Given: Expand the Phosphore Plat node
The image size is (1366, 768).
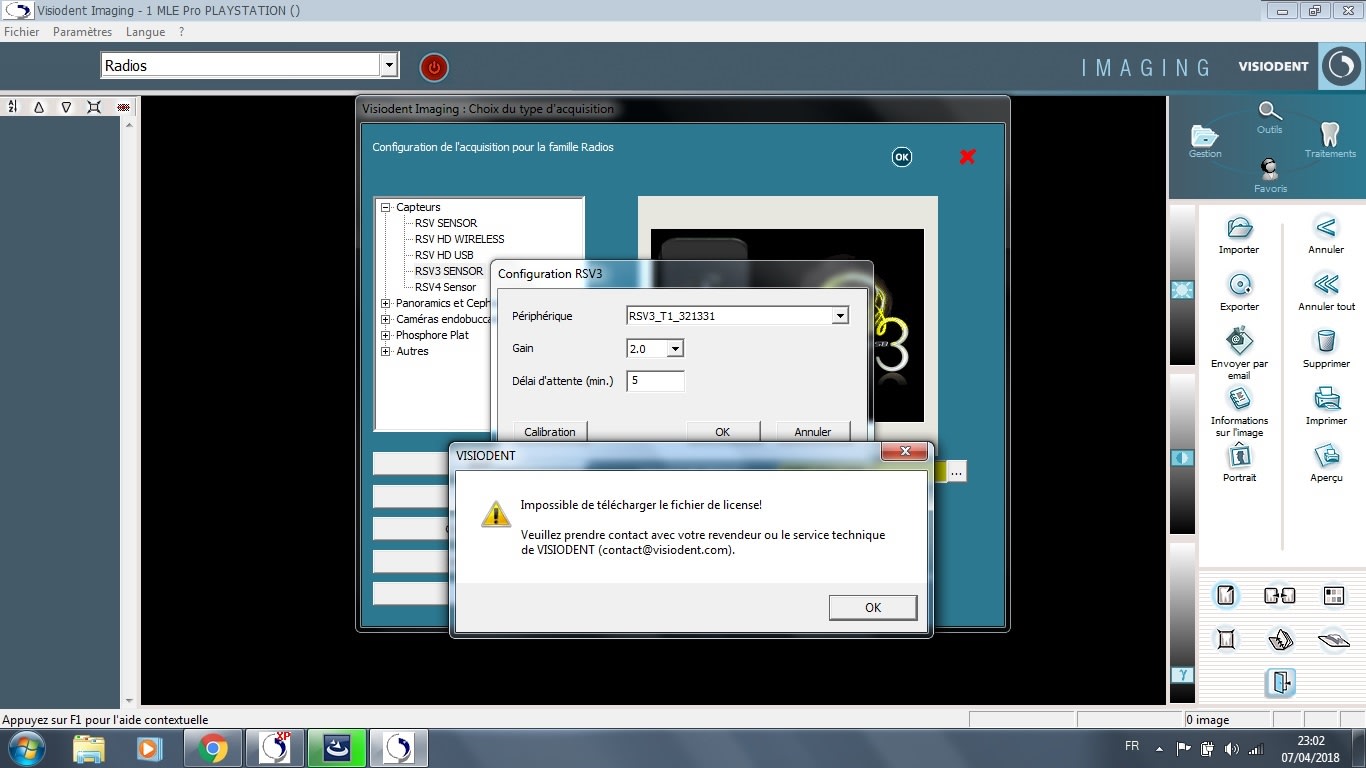Looking at the screenshot, I should [x=386, y=335].
